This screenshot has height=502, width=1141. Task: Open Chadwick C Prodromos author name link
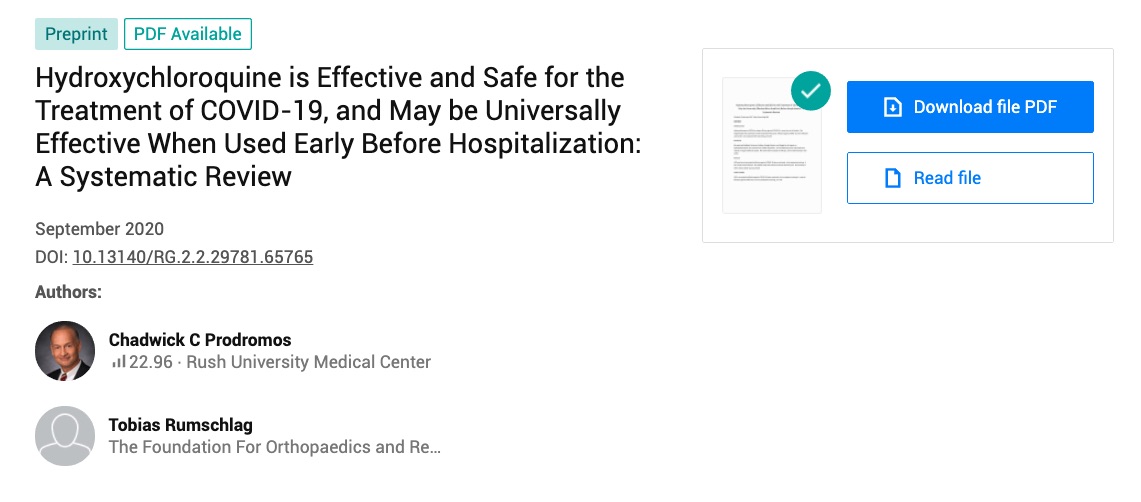pyautogui.click(x=200, y=340)
